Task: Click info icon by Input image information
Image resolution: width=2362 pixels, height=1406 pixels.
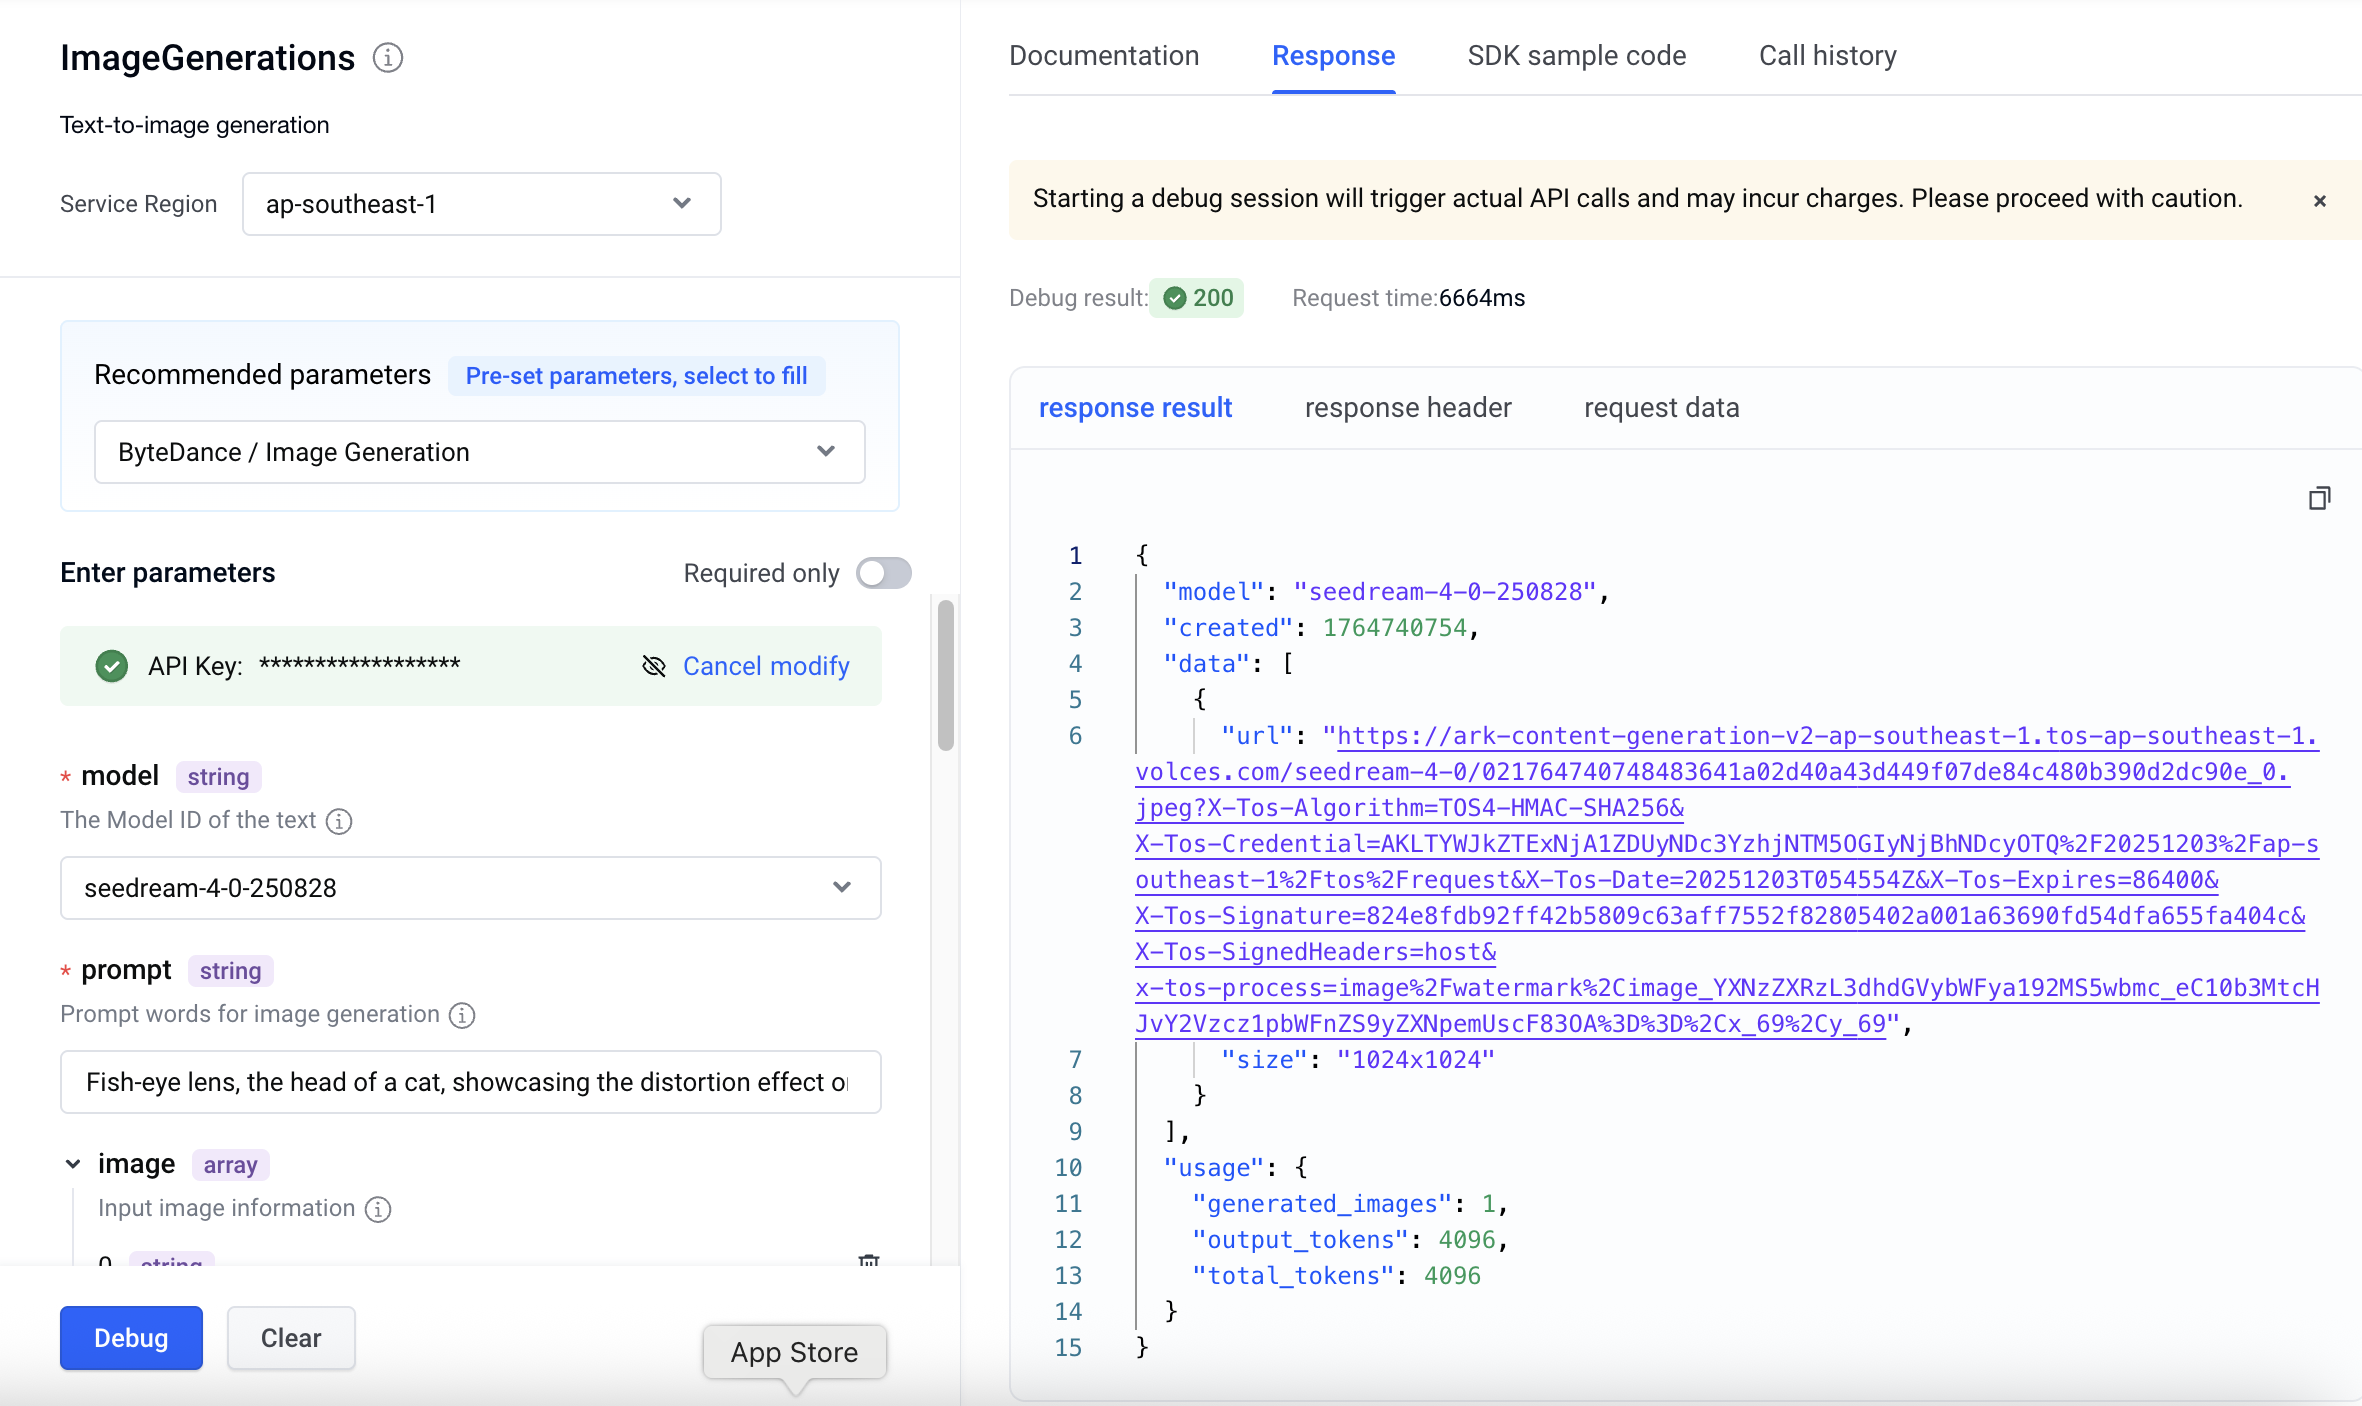Action: pos(378,1209)
